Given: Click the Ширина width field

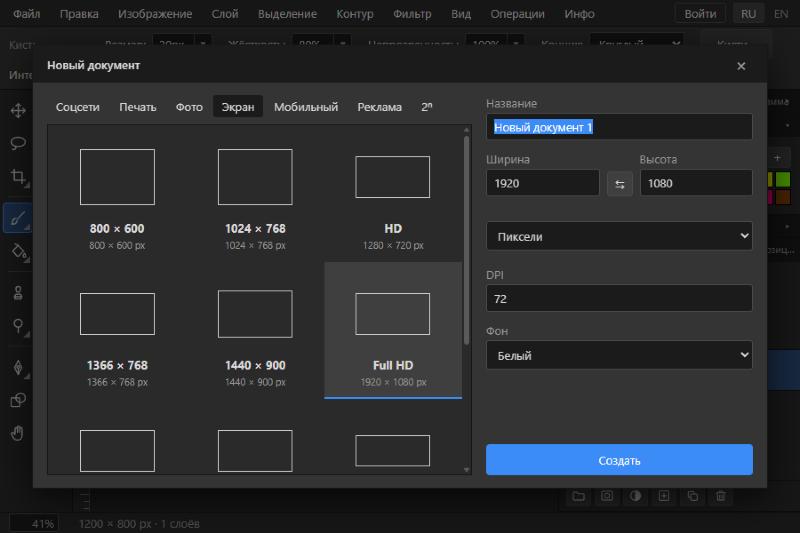Looking at the screenshot, I should pos(543,183).
